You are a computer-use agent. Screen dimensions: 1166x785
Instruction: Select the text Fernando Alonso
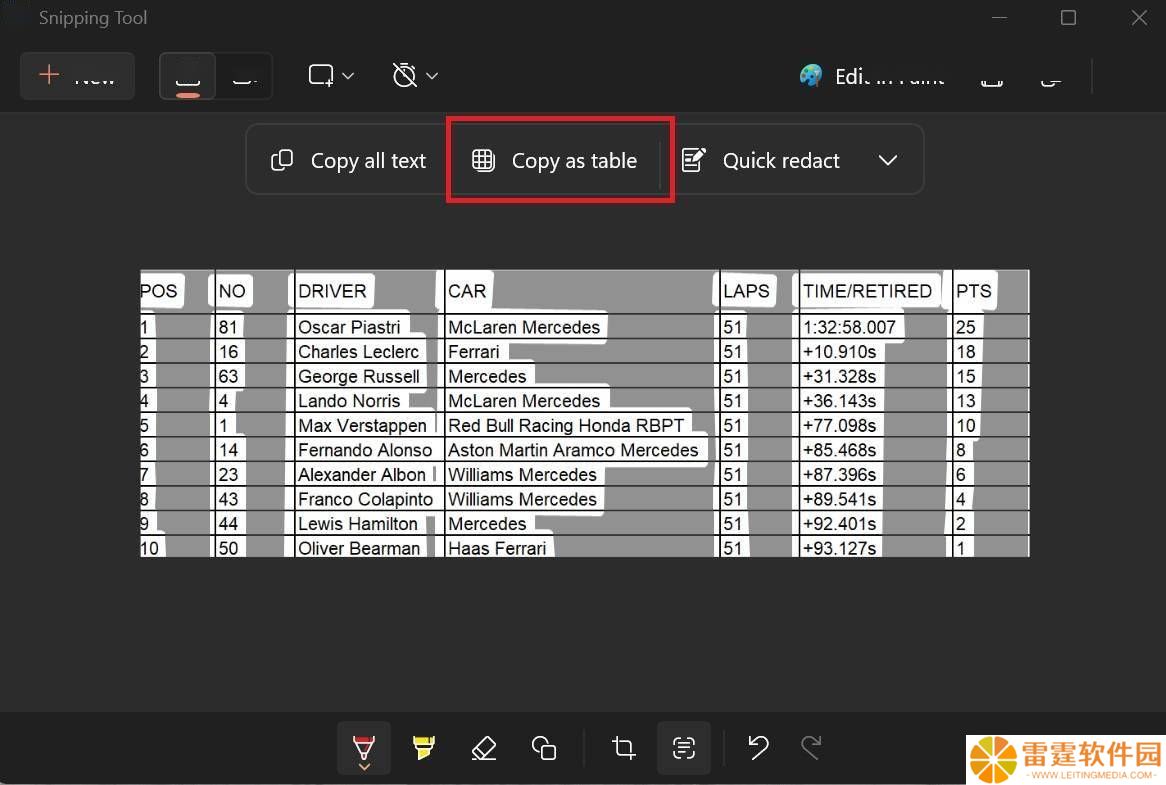pyautogui.click(x=365, y=450)
